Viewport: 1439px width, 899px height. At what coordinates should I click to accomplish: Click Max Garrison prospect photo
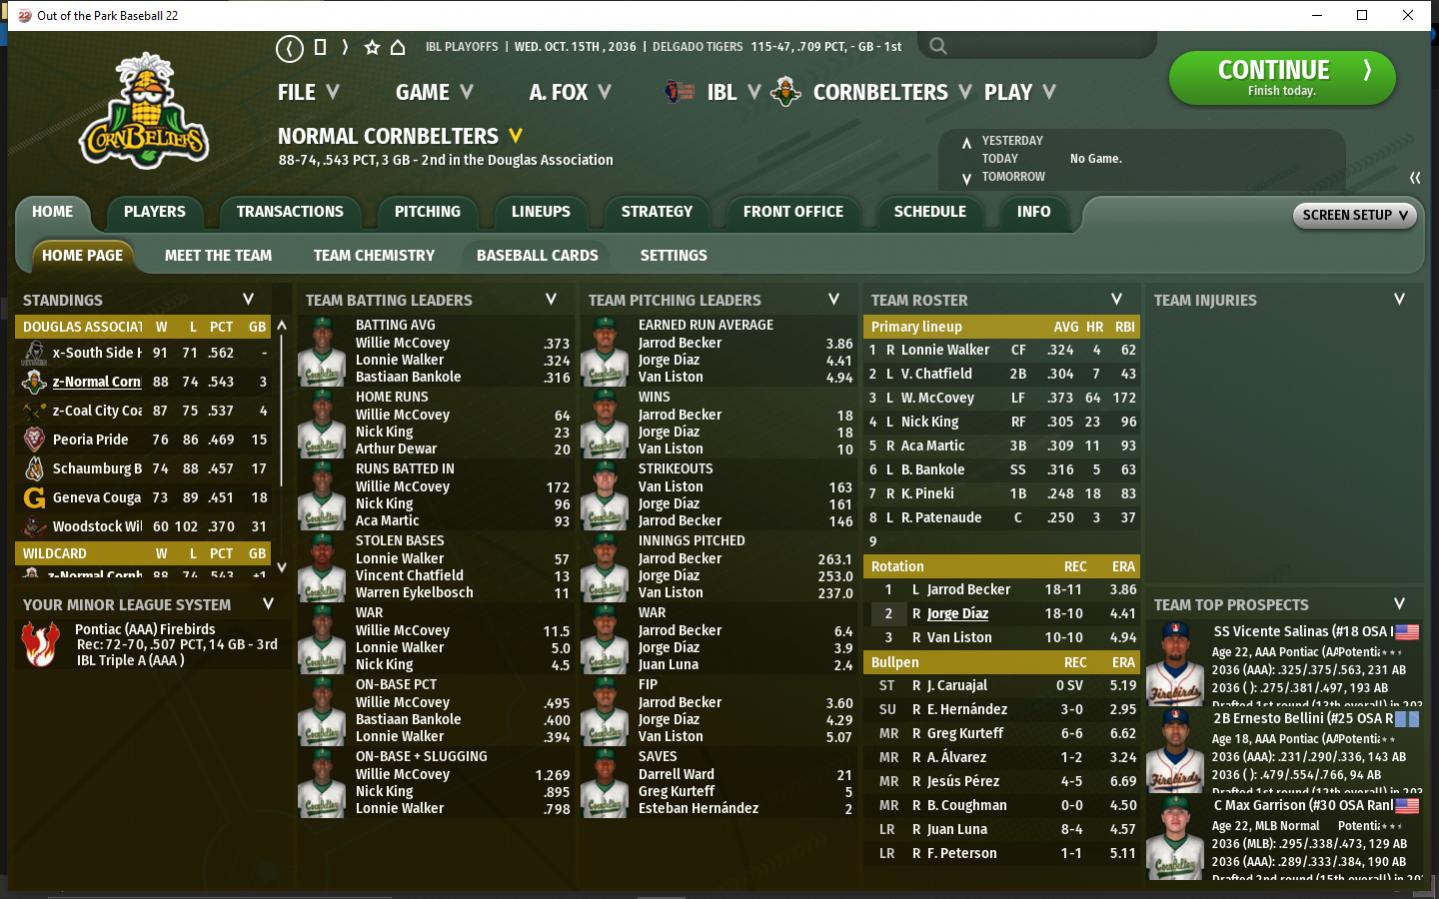tap(1176, 838)
